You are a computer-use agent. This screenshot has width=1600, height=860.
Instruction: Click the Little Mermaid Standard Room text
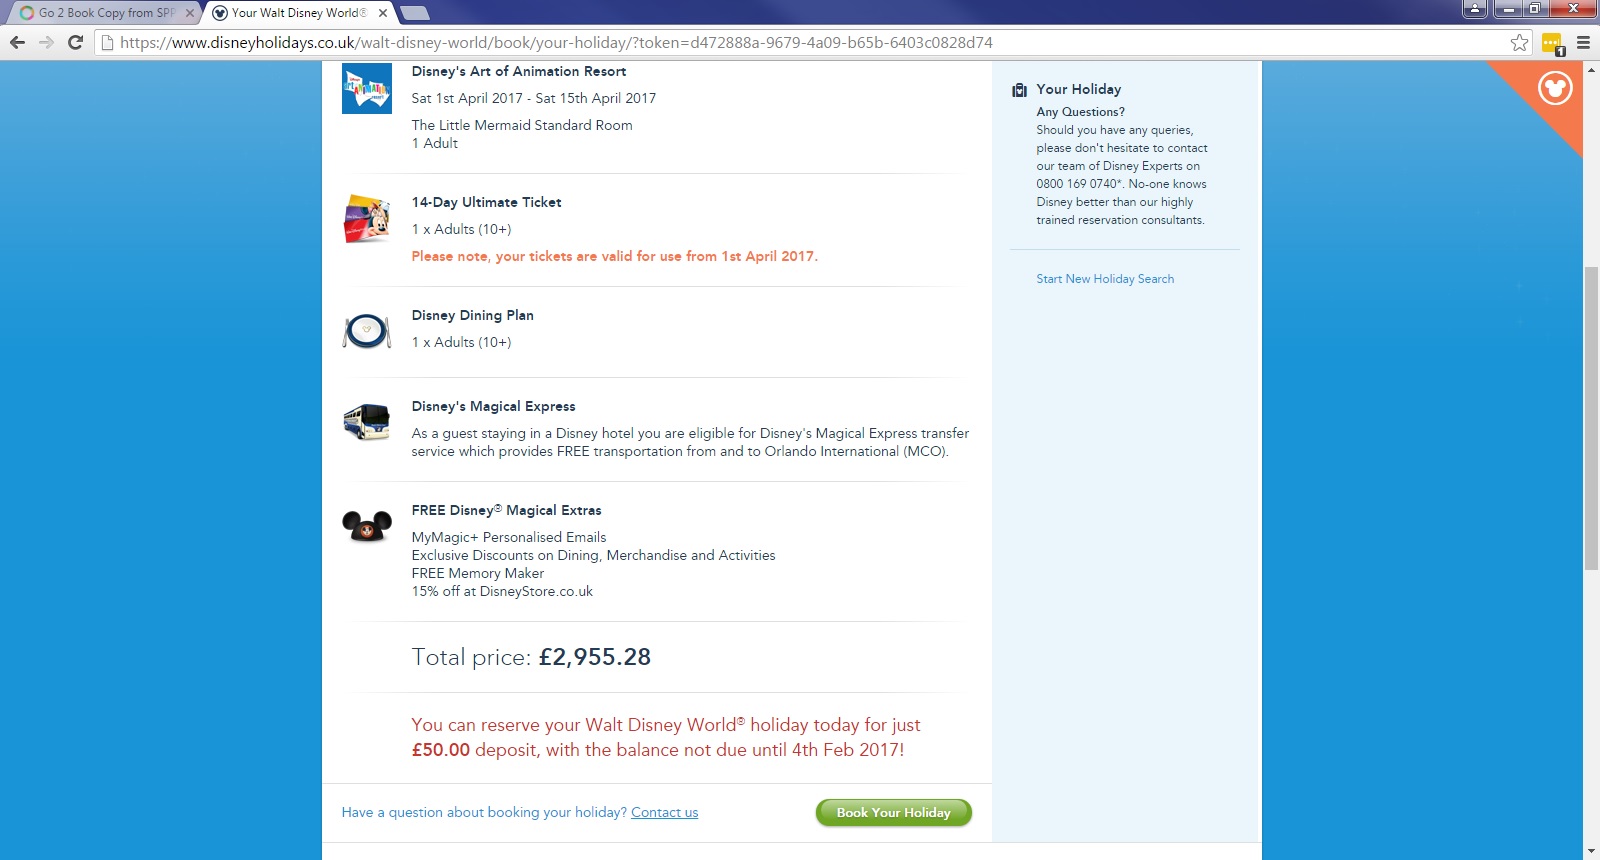pos(522,125)
